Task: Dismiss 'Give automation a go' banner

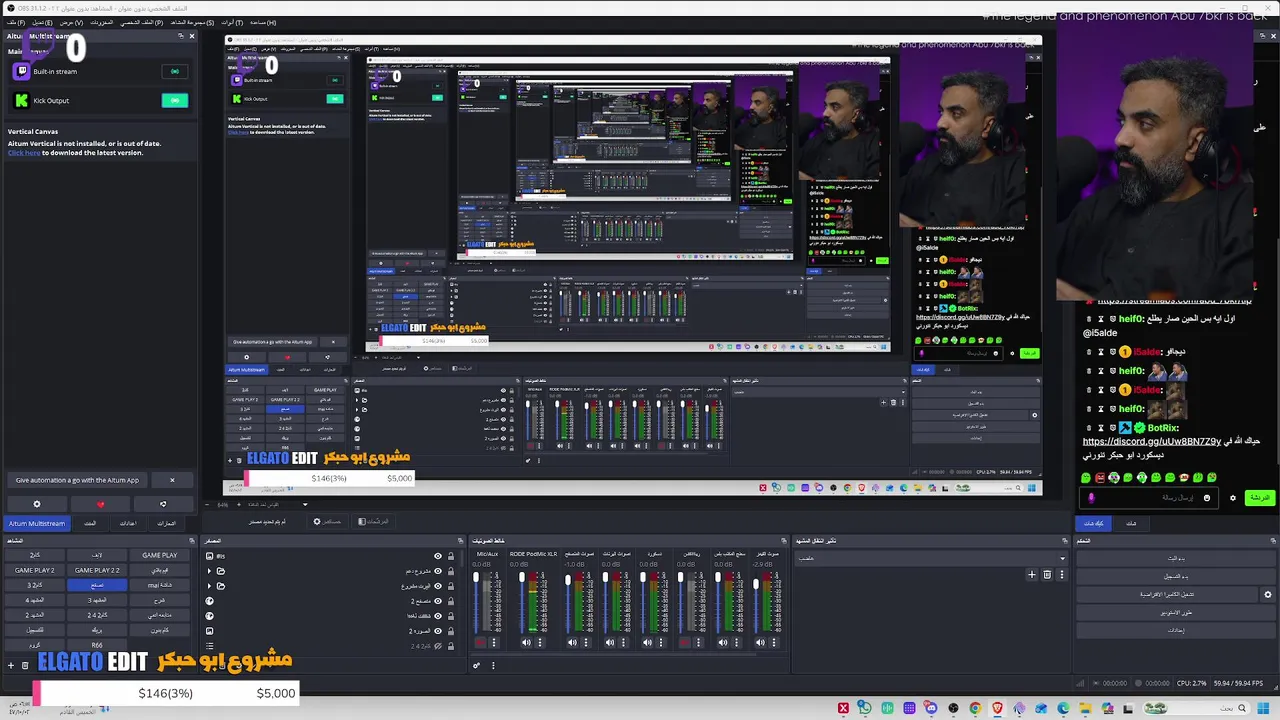Action: tap(172, 480)
